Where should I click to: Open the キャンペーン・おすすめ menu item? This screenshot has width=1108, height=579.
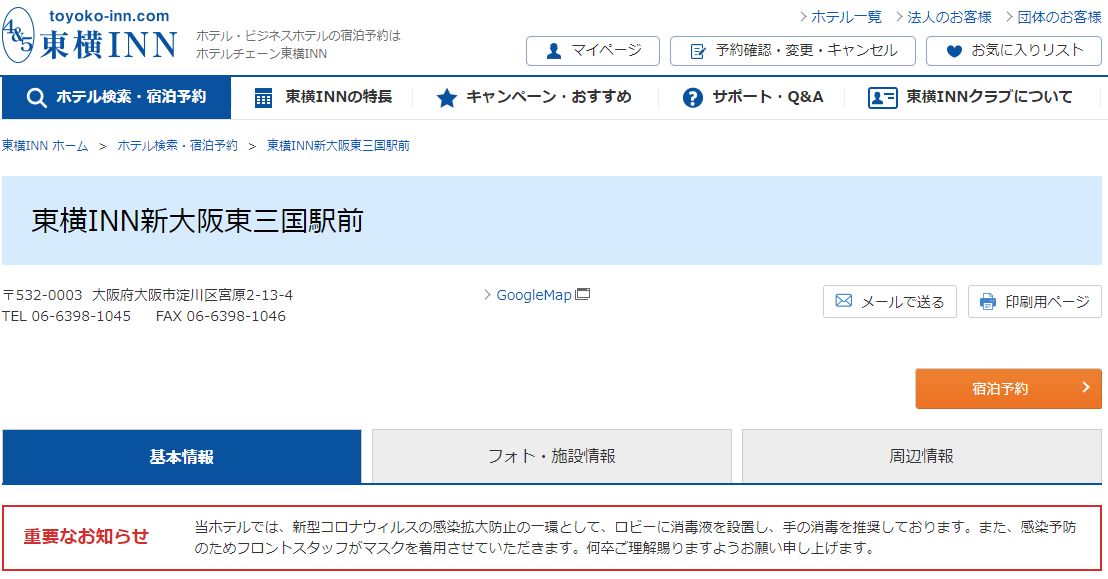coord(534,98)
